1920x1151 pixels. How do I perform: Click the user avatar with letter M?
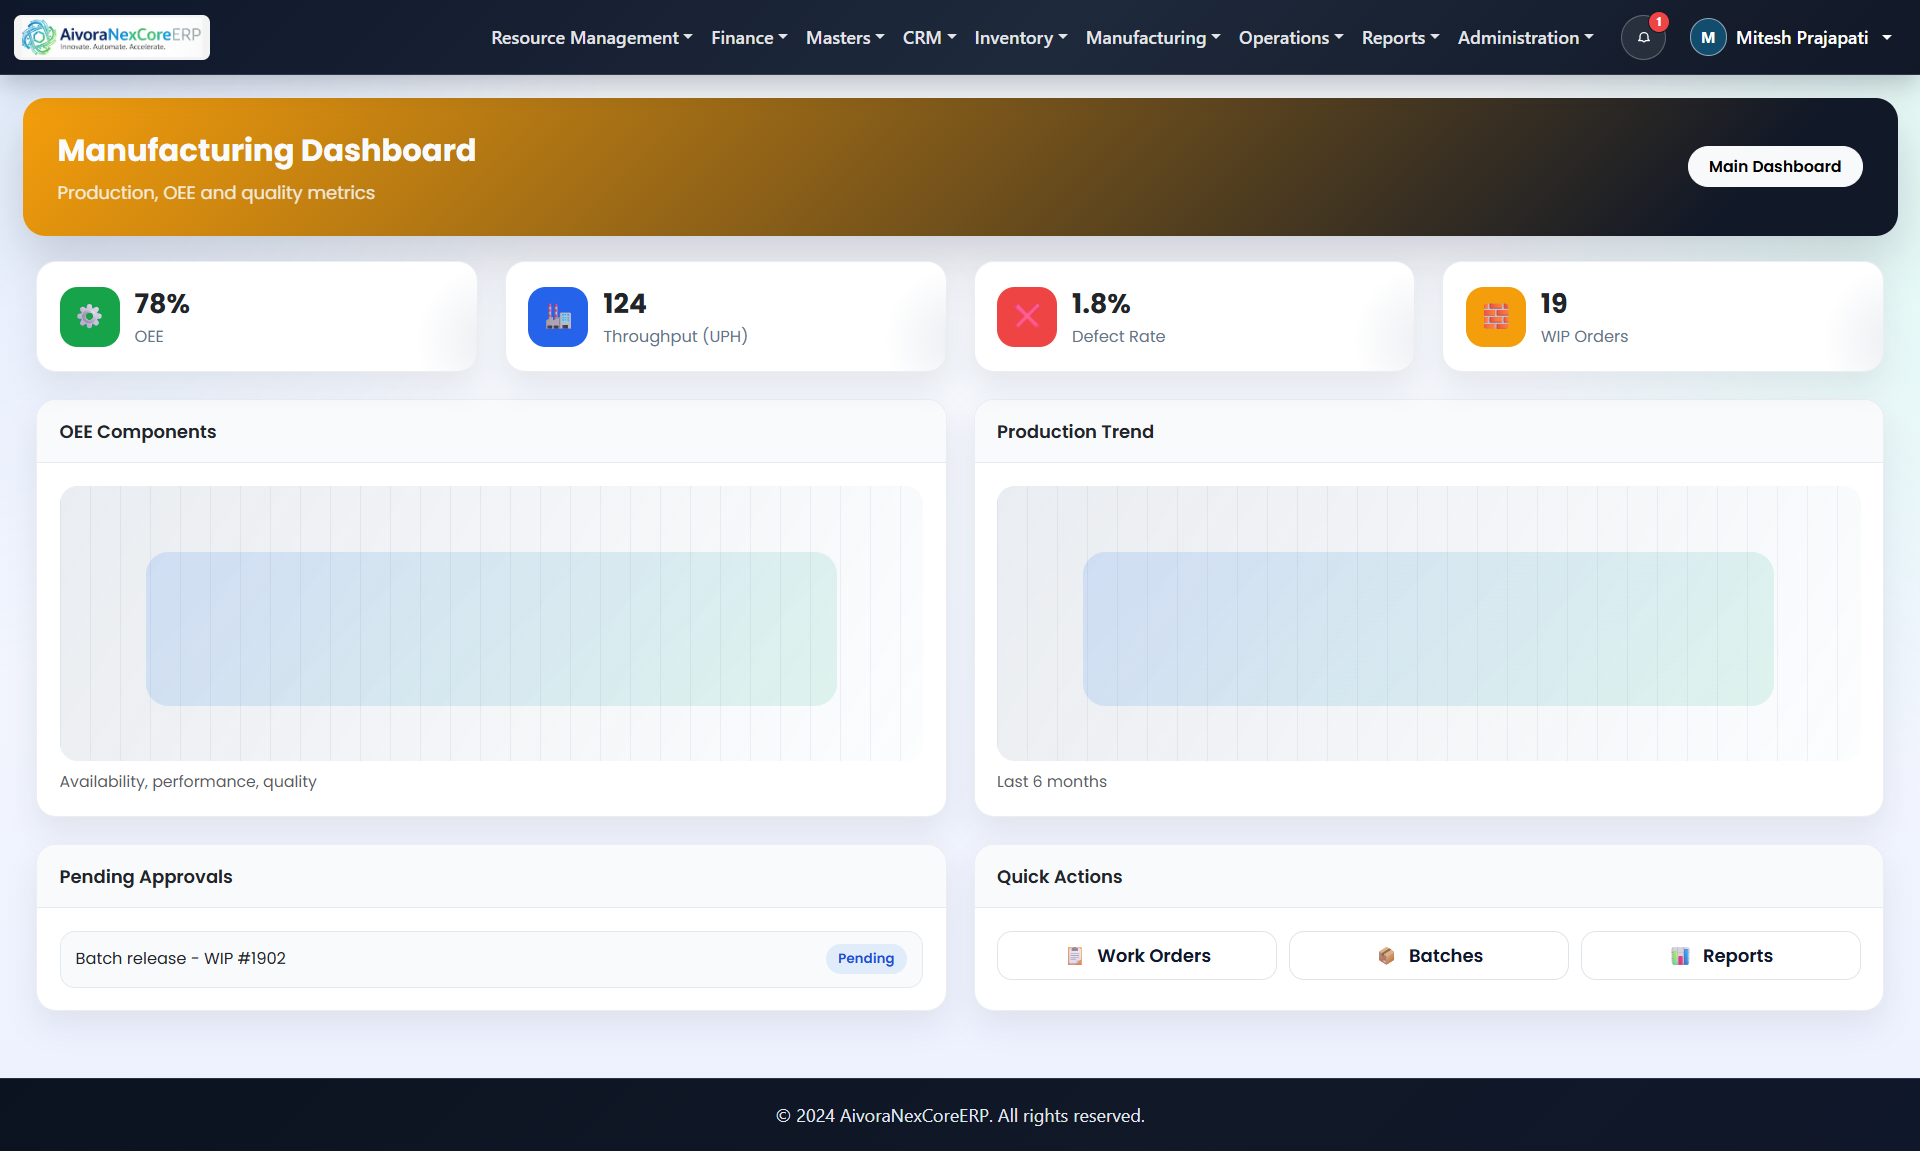click(1708, 38)
